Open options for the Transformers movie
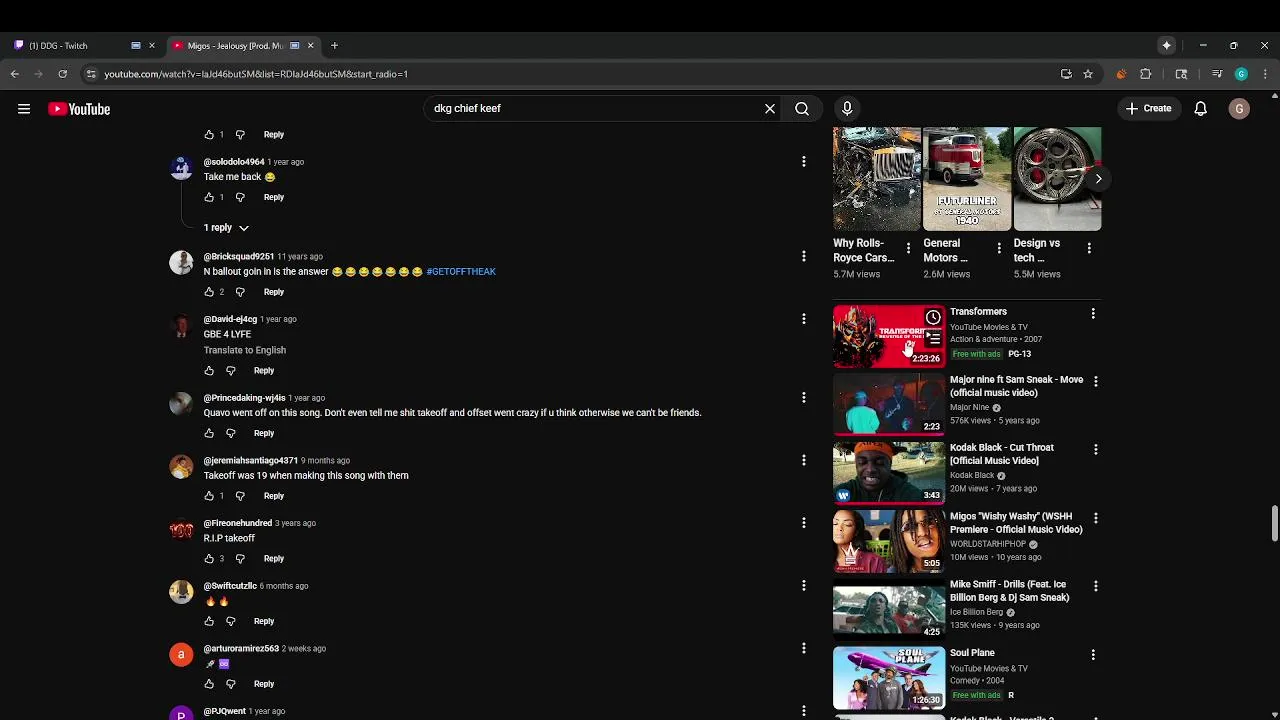This screenshot has width=1280, height=720. click(1093, 314)
